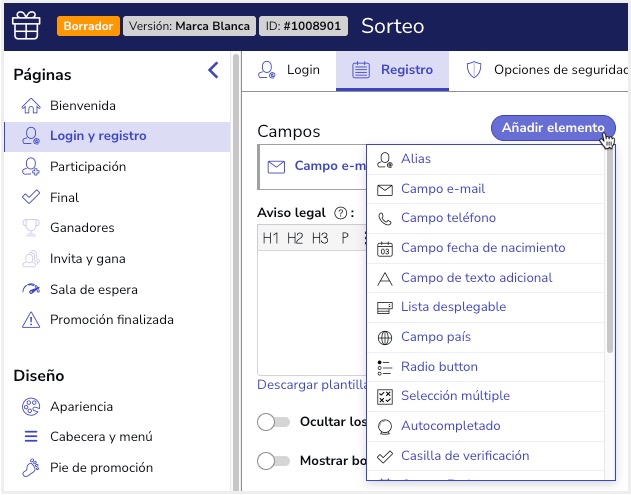Image resolution: width=631 pixels, height=495 pixels.
Task: Click the Casilla de verificación check icon
Action: coord(385,457)
